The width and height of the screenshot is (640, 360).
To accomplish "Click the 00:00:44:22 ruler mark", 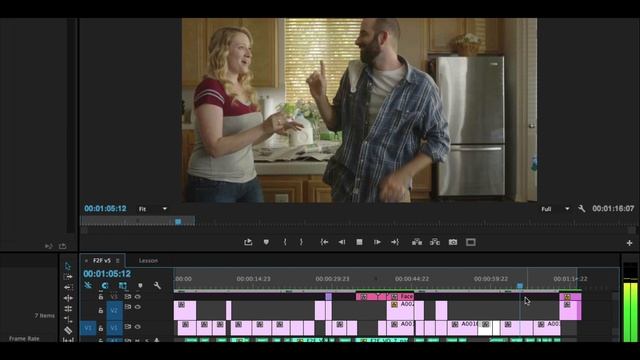I will (x=412, y=279).
